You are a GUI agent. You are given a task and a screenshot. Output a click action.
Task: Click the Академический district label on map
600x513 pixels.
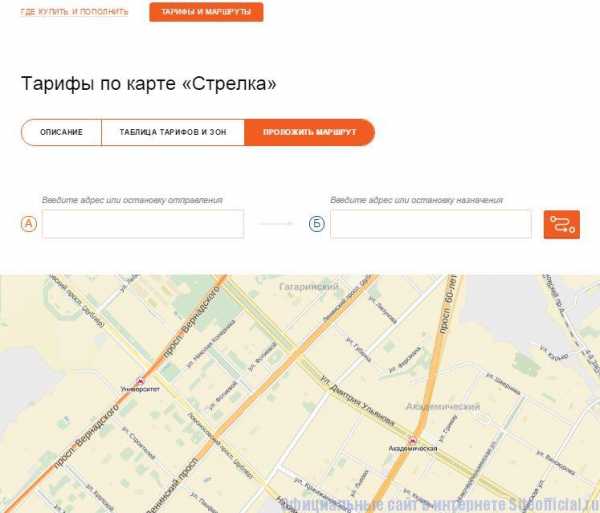pos(442,406)
